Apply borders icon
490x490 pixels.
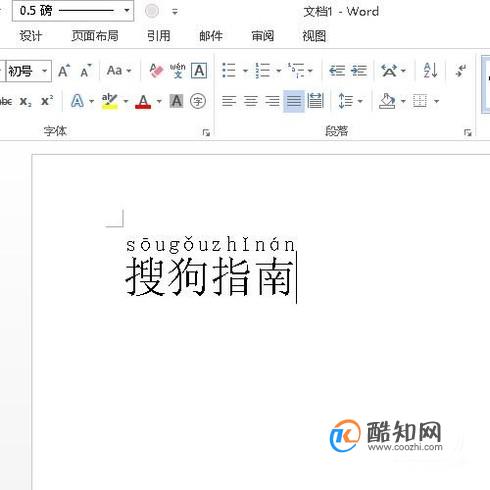(x=420, y=101)
